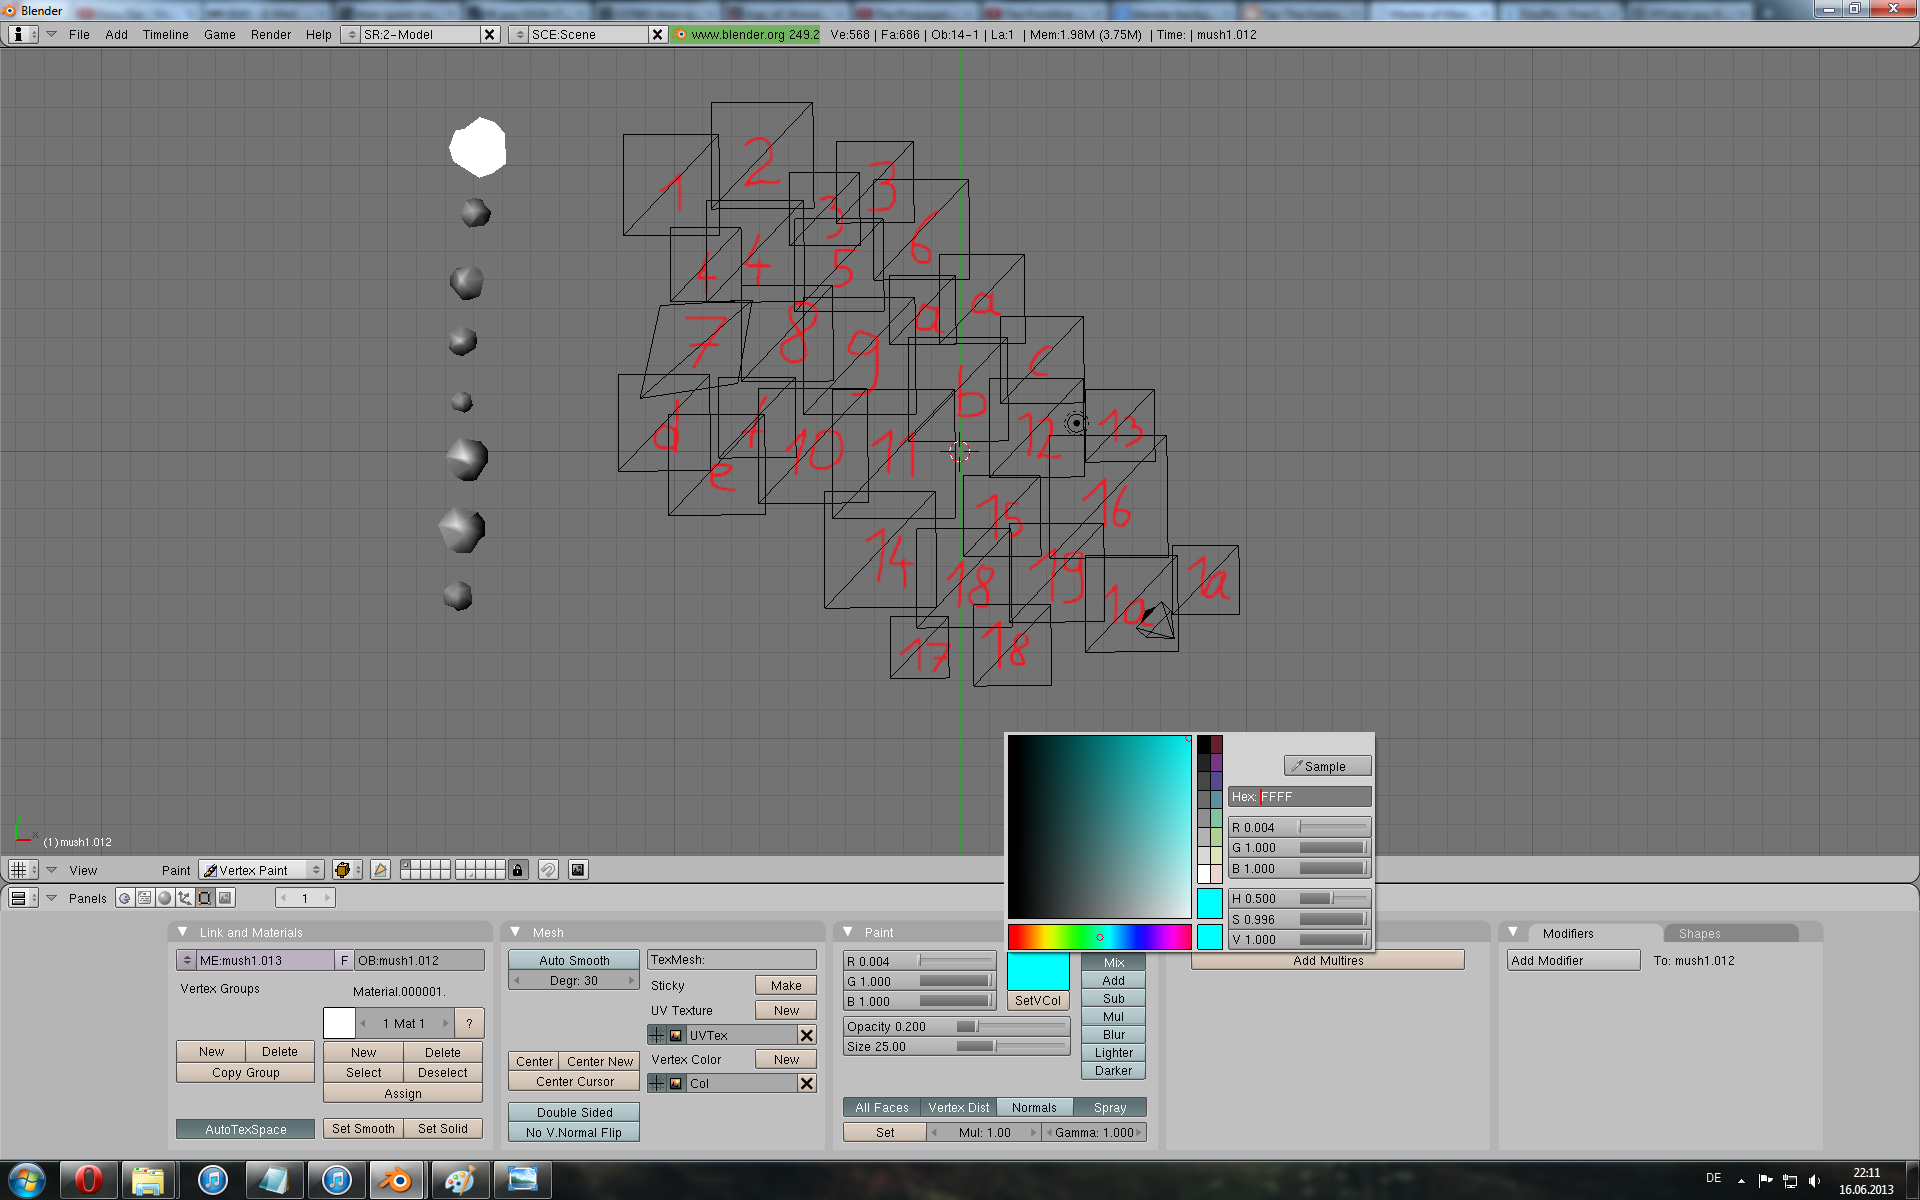Open the viewport draw type selector

coord(347,870)
